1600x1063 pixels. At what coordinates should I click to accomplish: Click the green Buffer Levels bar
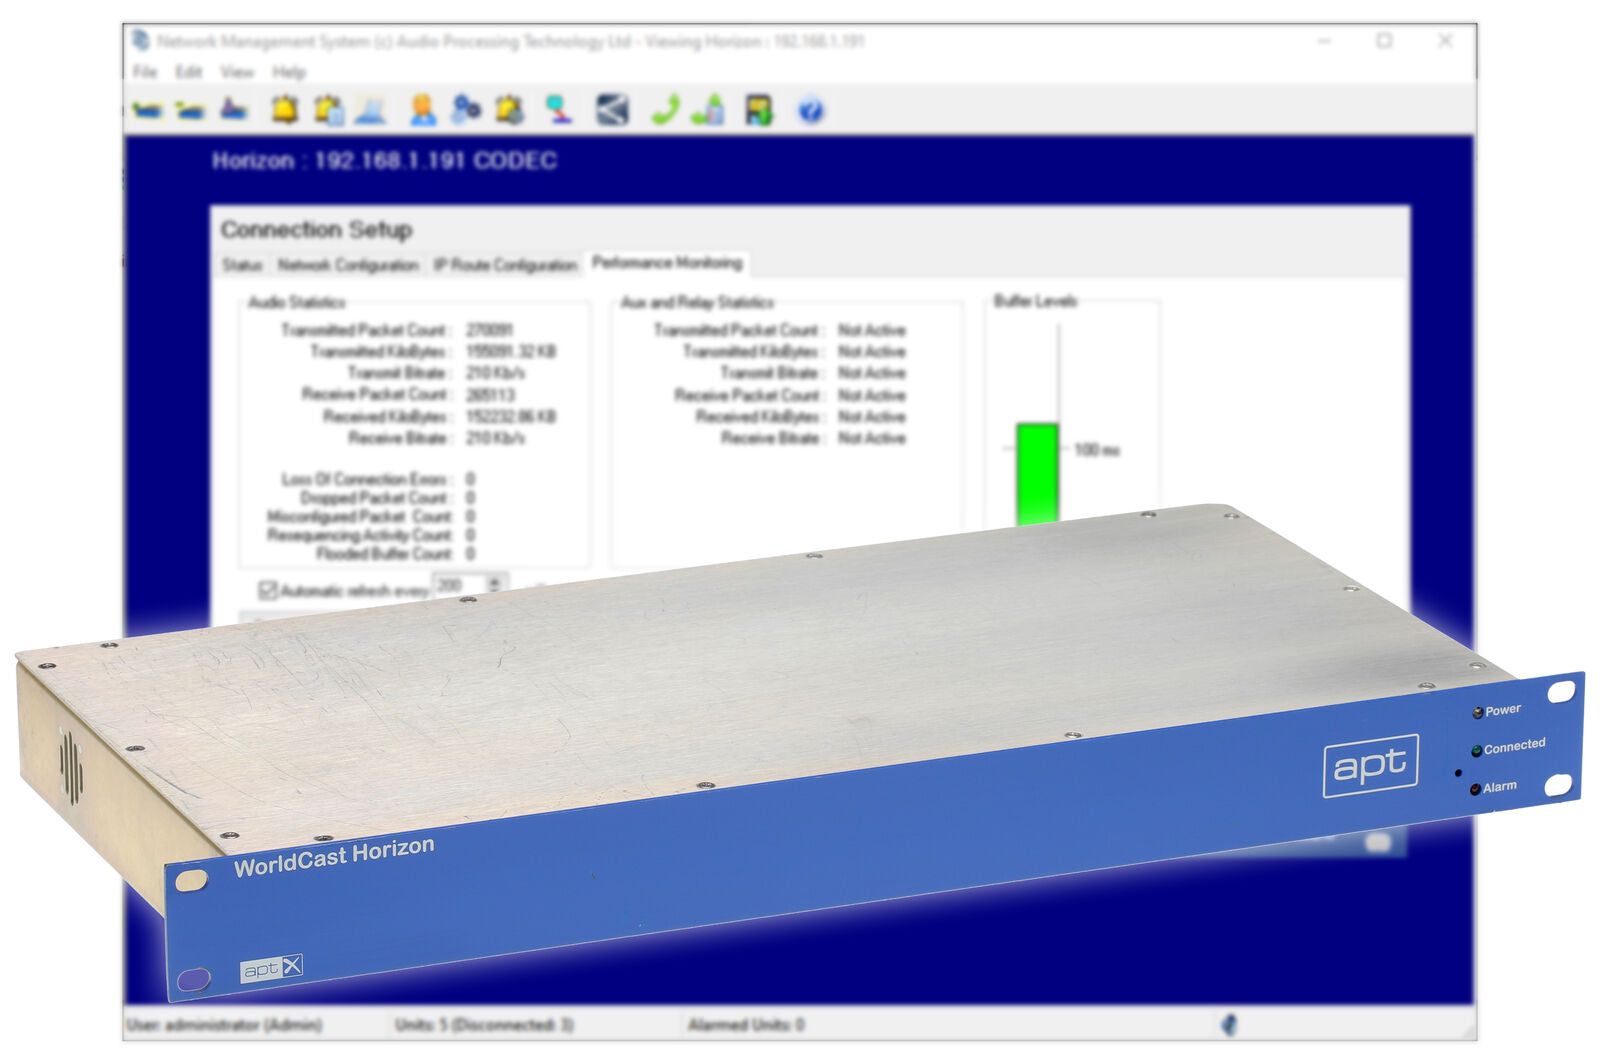1037,473
